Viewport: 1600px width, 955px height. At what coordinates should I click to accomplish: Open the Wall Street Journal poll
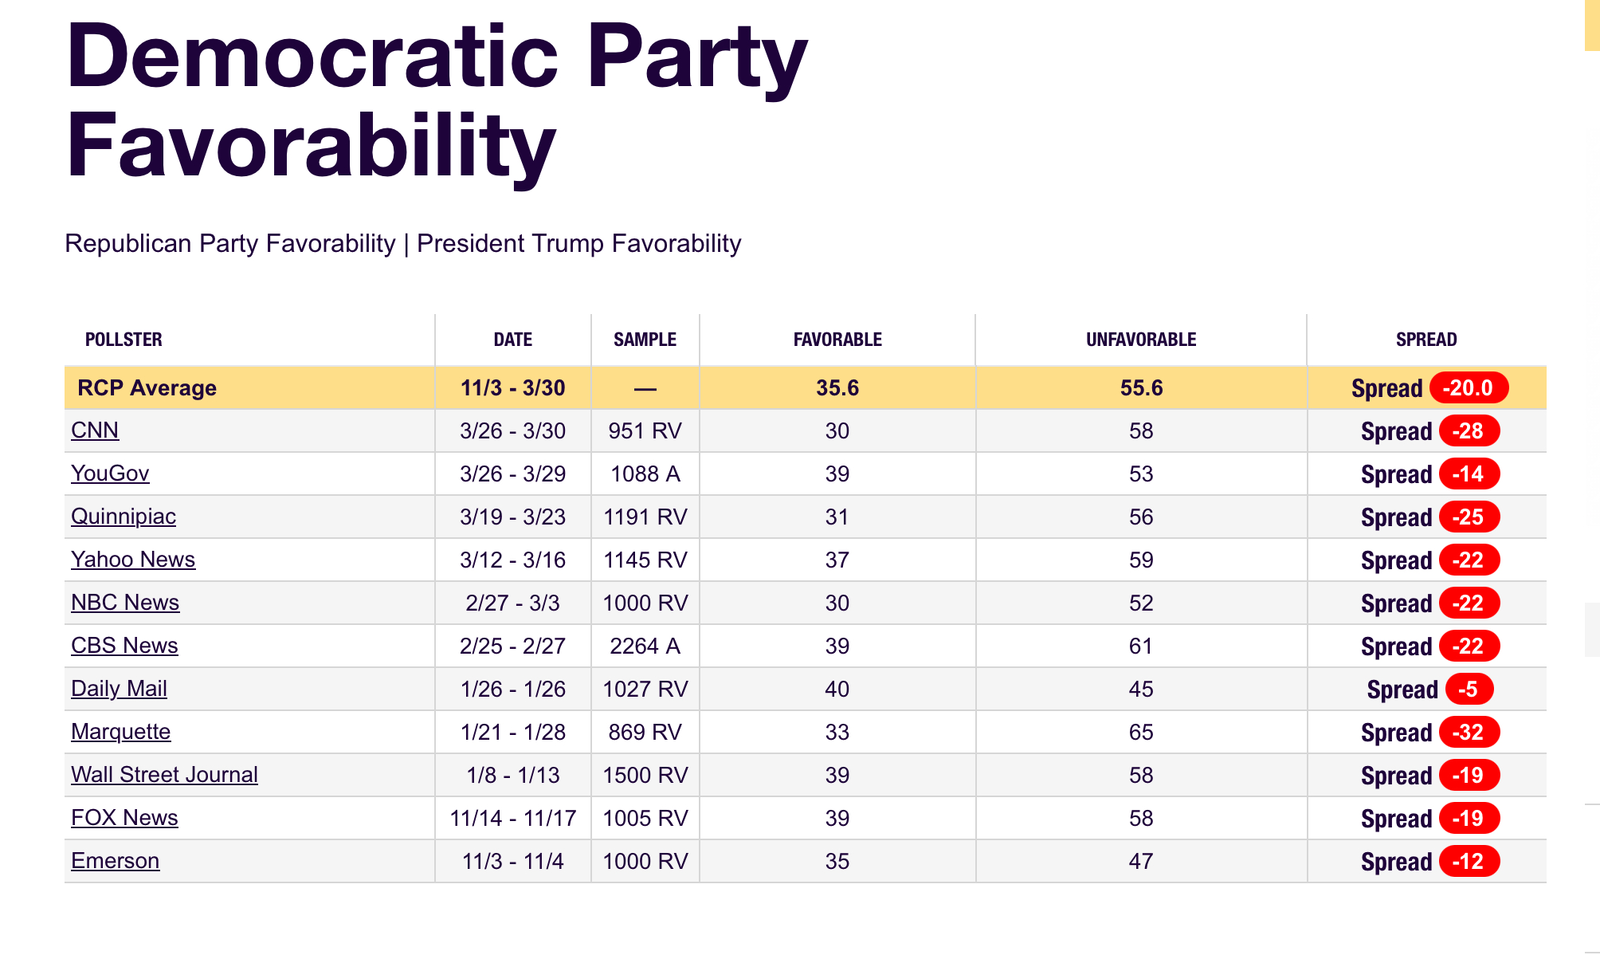tap(164, 775)
